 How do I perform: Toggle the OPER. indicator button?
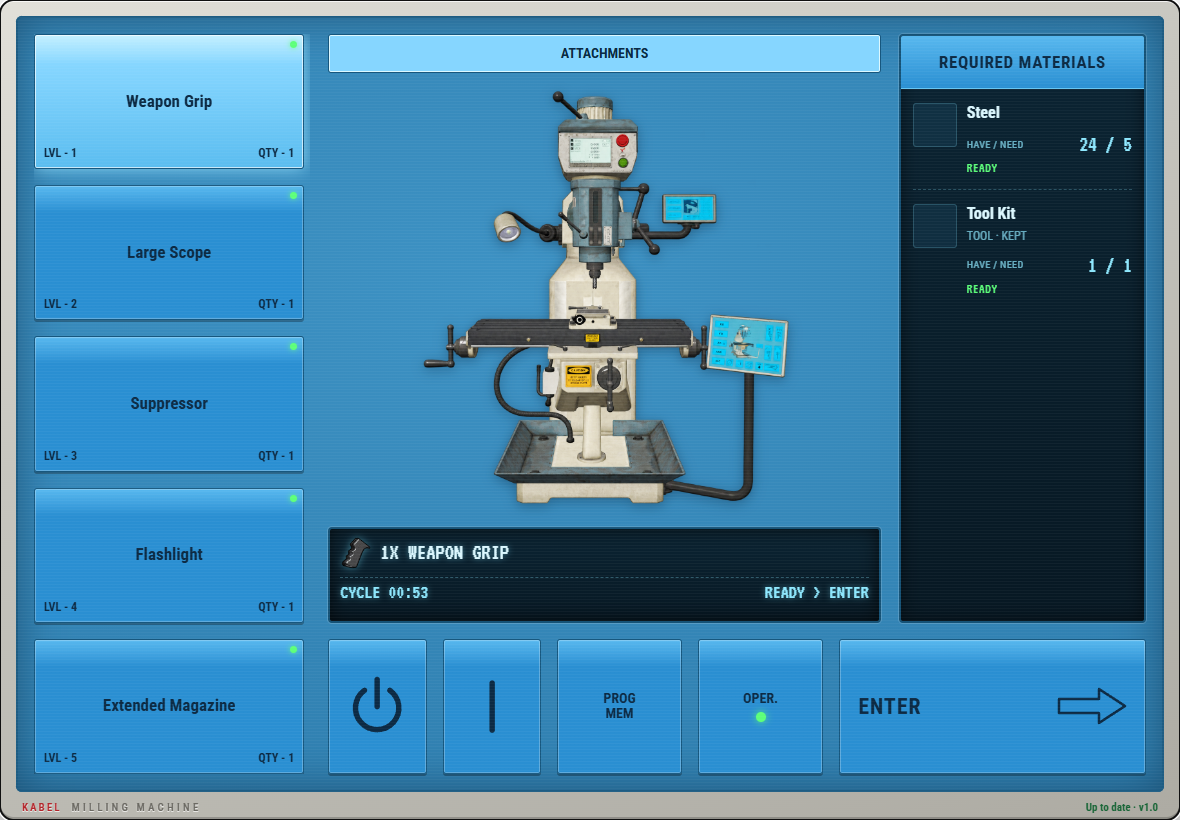tap(760, 706)
